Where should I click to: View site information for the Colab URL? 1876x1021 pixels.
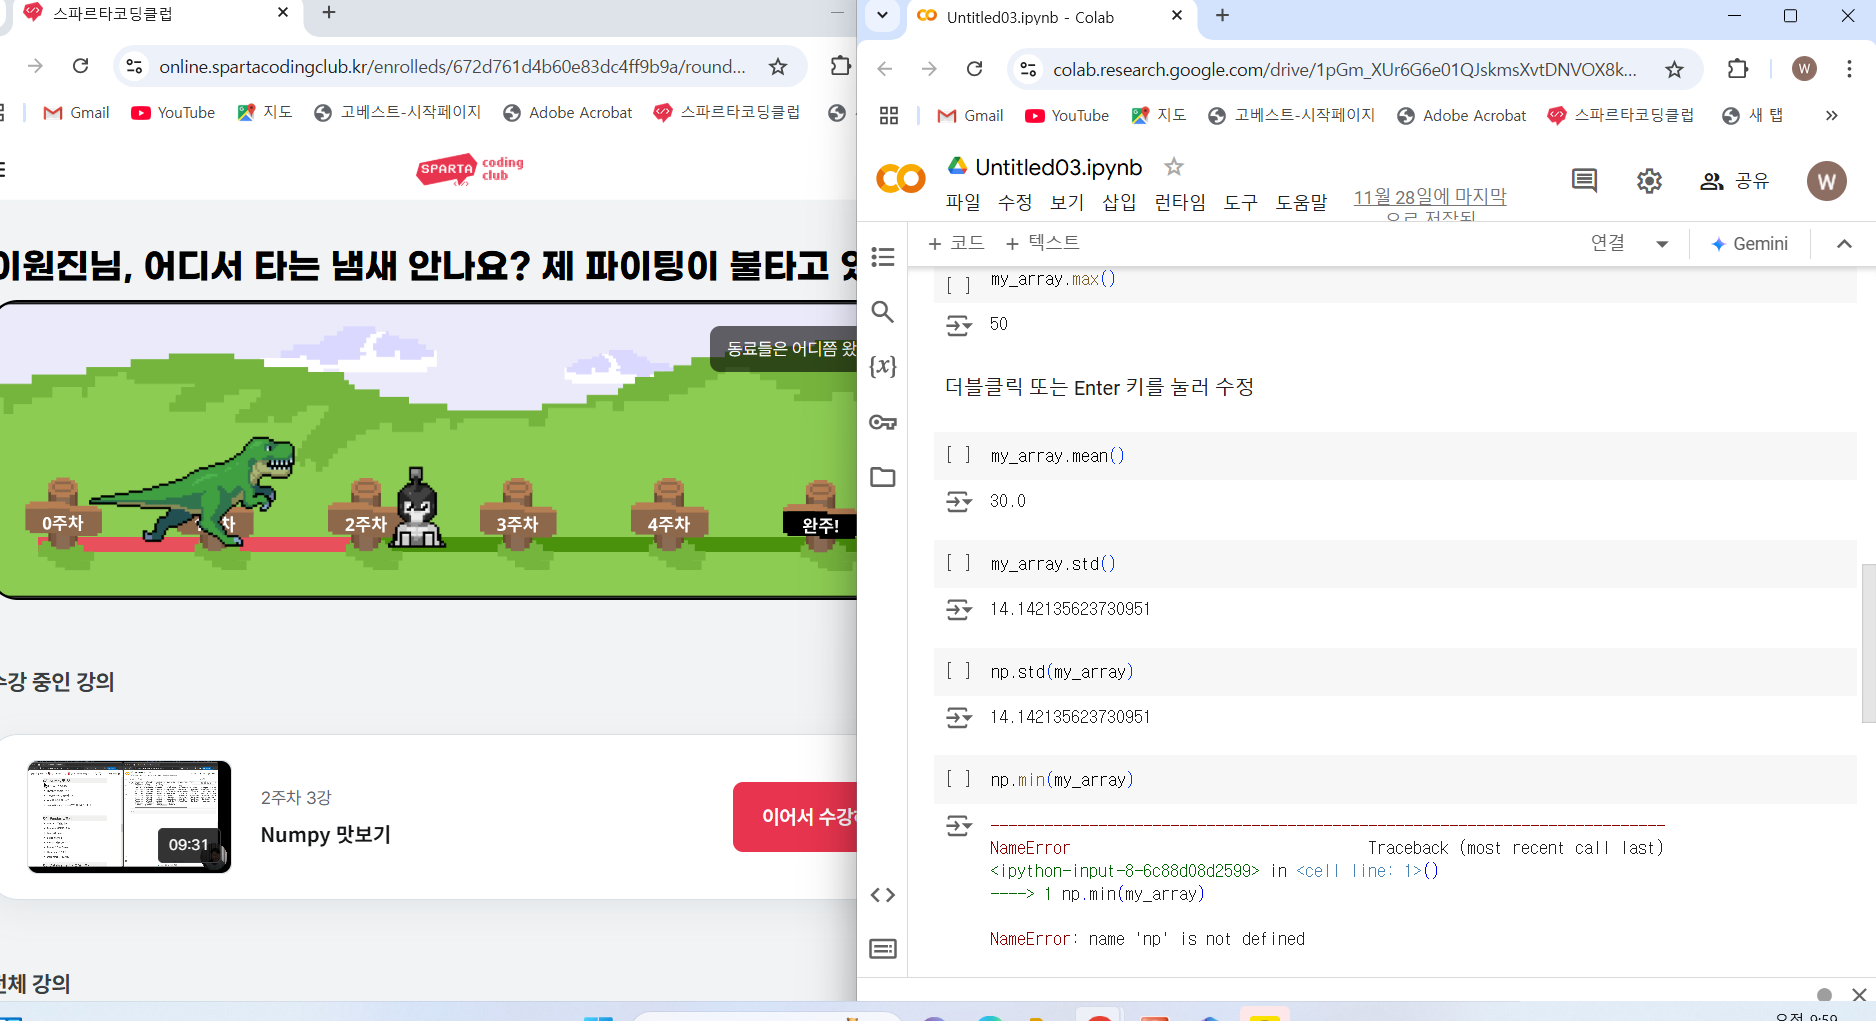pyautogui.click(x=1027, y=69)
